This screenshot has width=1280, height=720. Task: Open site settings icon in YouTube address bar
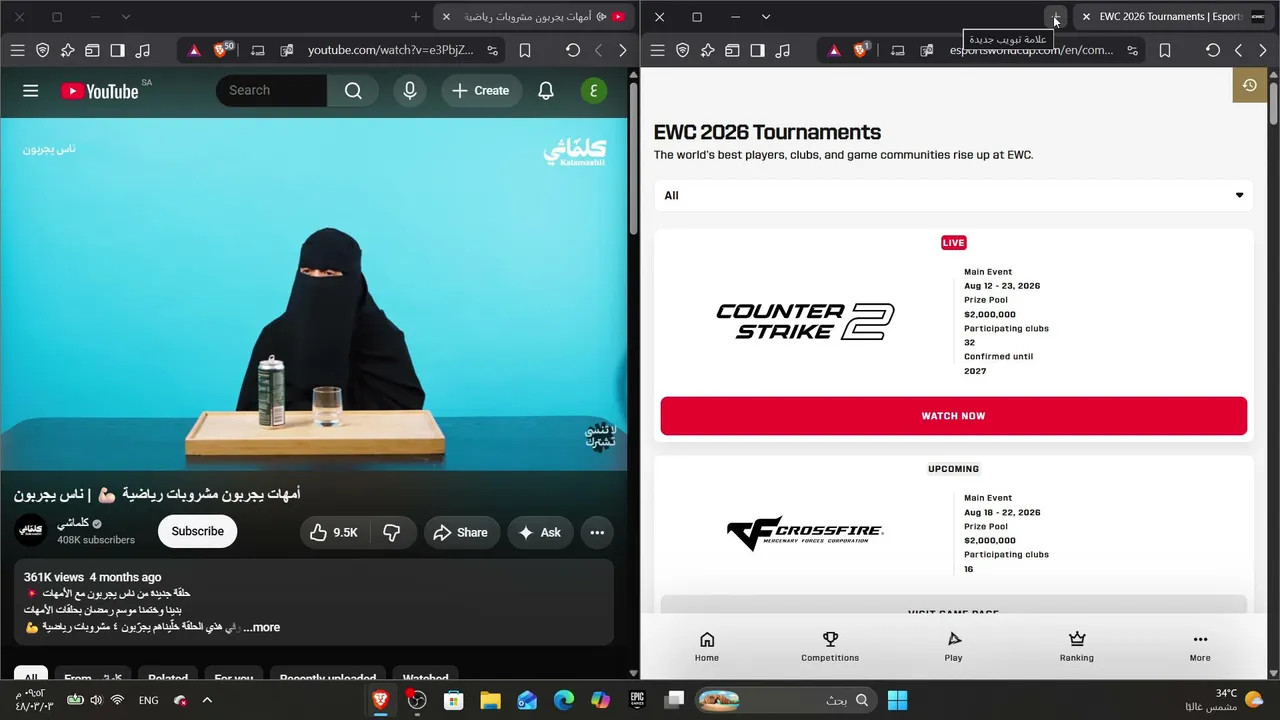(x=492, y=50)
